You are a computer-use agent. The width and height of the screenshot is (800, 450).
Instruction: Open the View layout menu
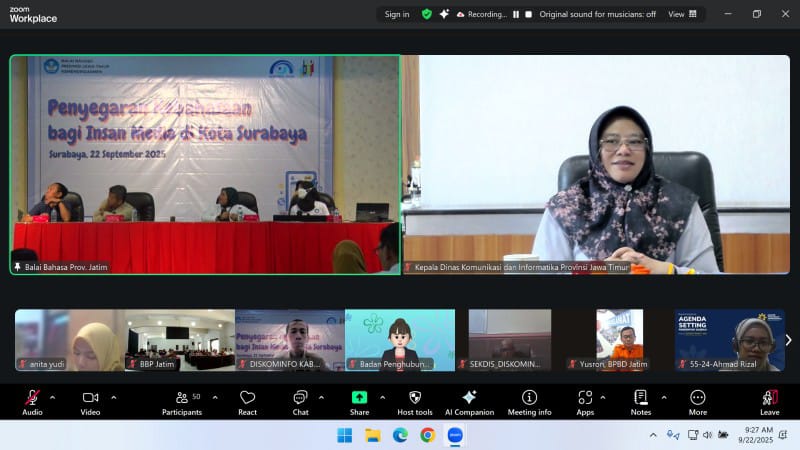pos(681,14)
